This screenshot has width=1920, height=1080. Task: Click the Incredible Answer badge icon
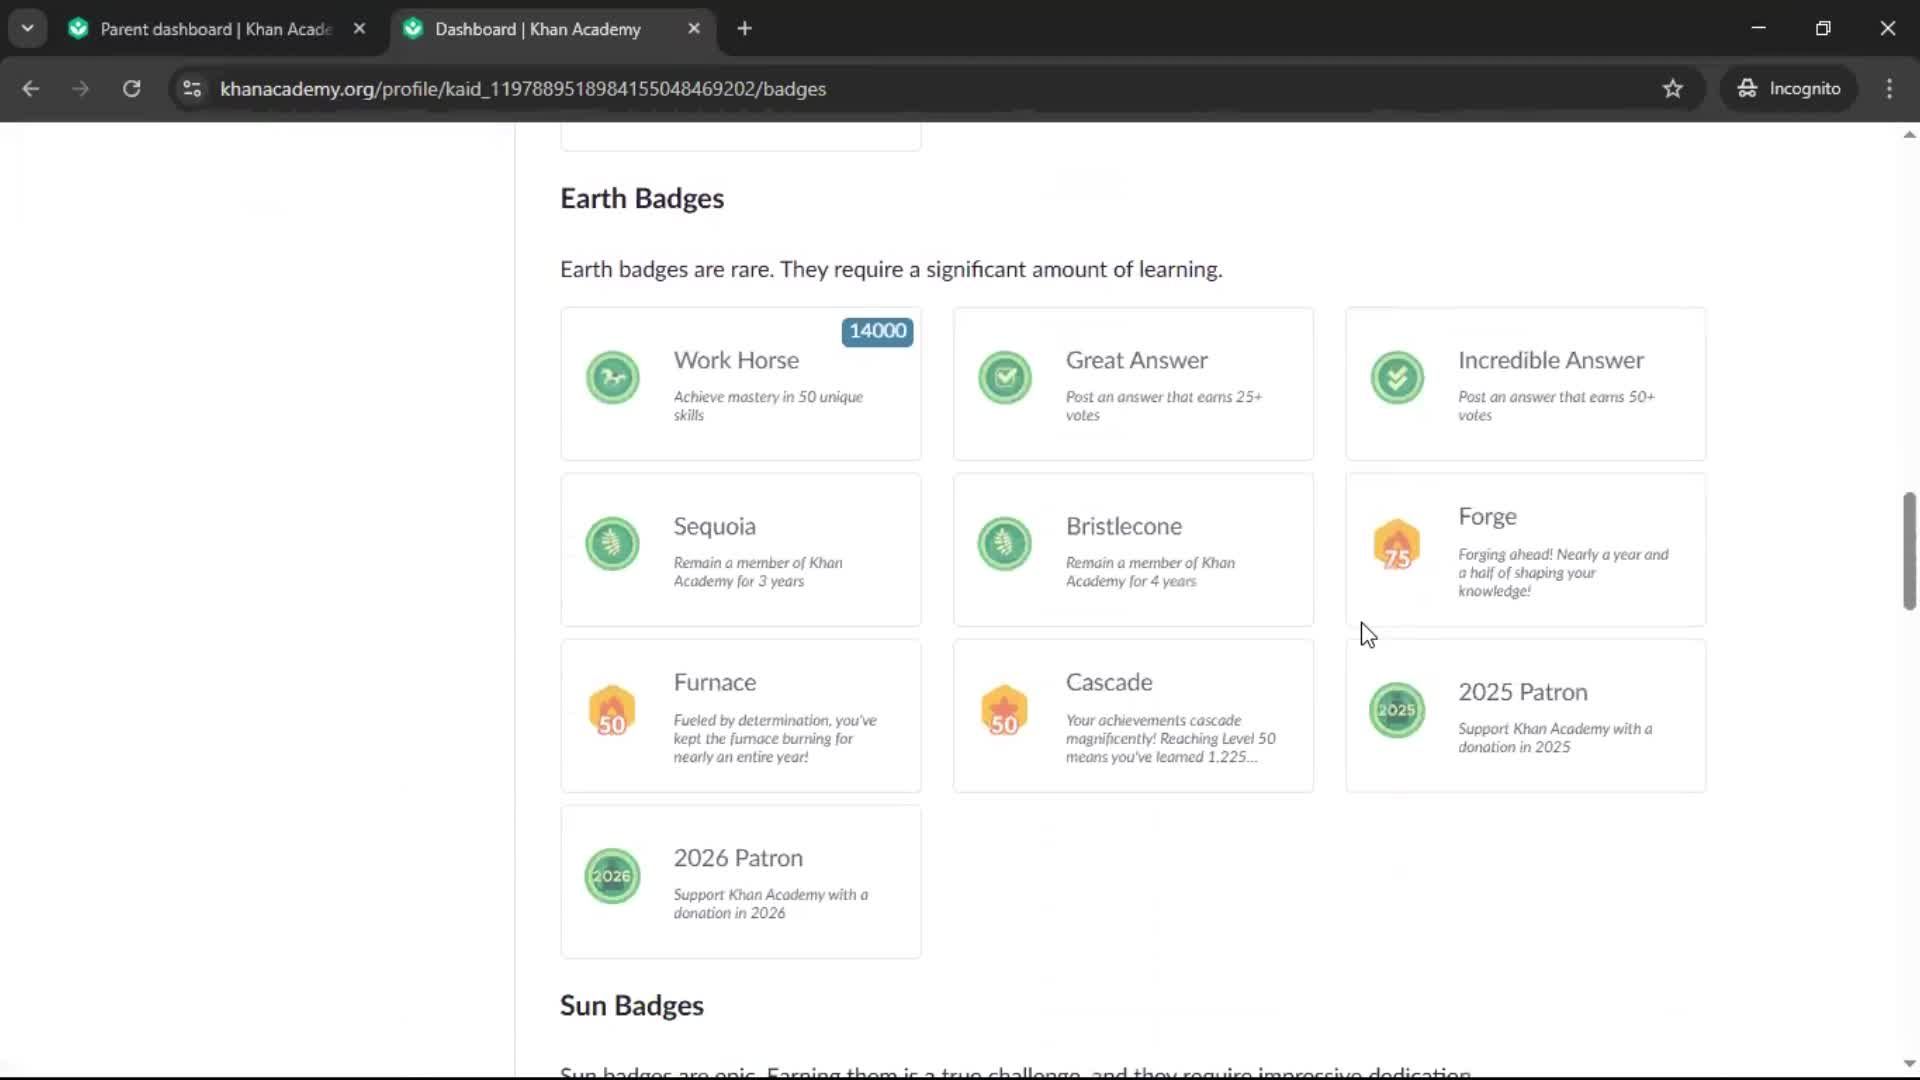click(x=1397, y=378)
